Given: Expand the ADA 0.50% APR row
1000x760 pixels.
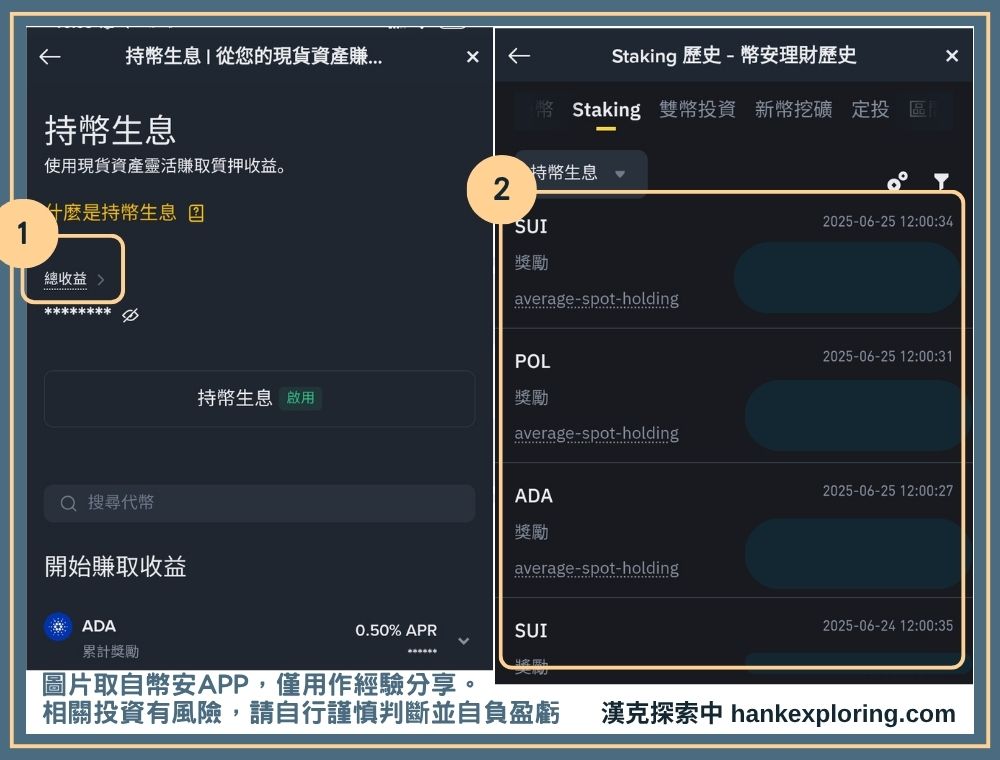Looking at the screenshot, I should pos(464,640).
